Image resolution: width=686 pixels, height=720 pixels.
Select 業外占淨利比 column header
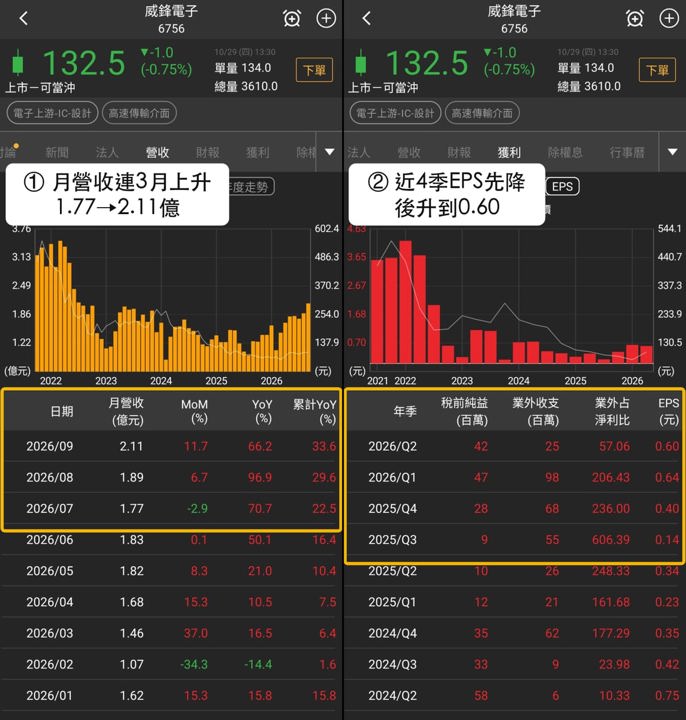point(612,411)
